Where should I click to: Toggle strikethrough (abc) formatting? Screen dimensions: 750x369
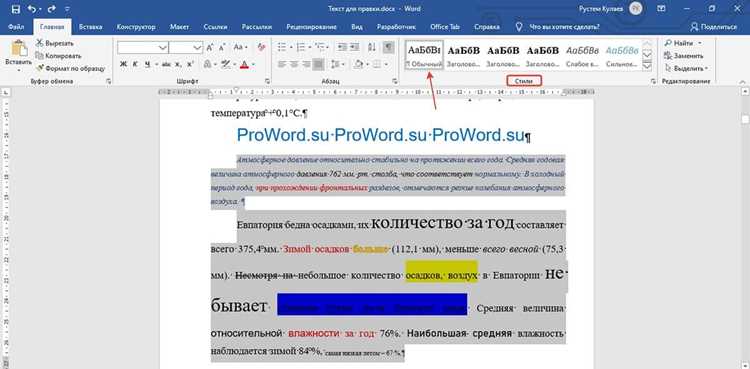[x=166, y=64]
